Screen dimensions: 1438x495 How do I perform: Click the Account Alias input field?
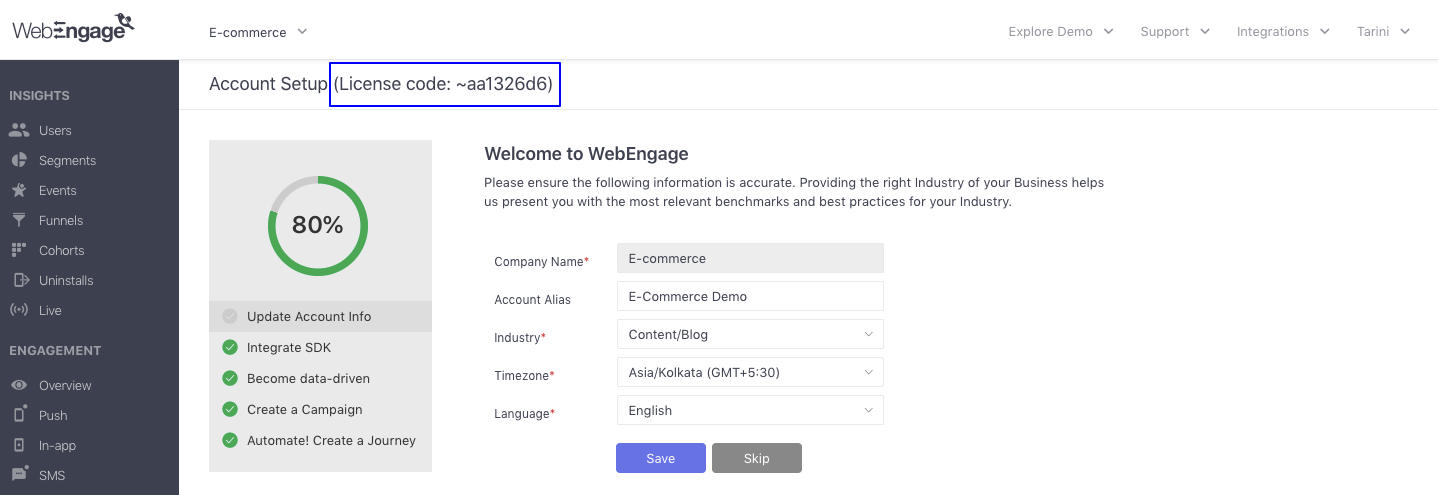(x=750, y=296)
